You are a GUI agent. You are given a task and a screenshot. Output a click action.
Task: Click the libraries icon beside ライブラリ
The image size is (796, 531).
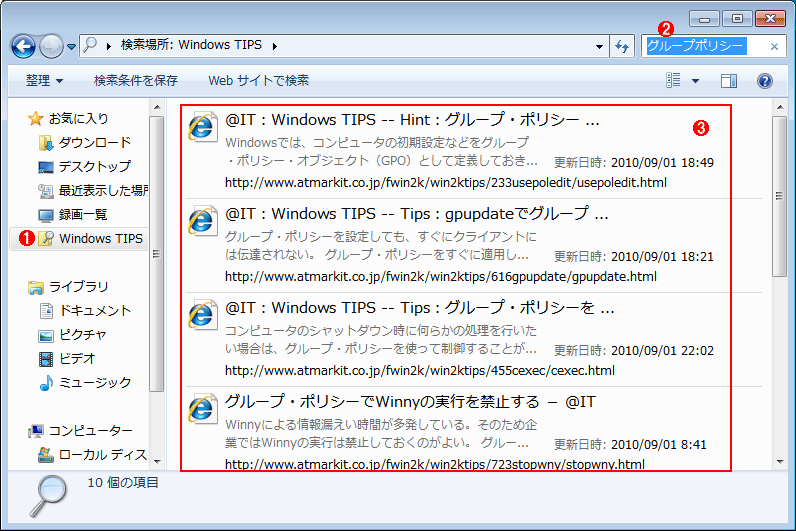point(36,287)
